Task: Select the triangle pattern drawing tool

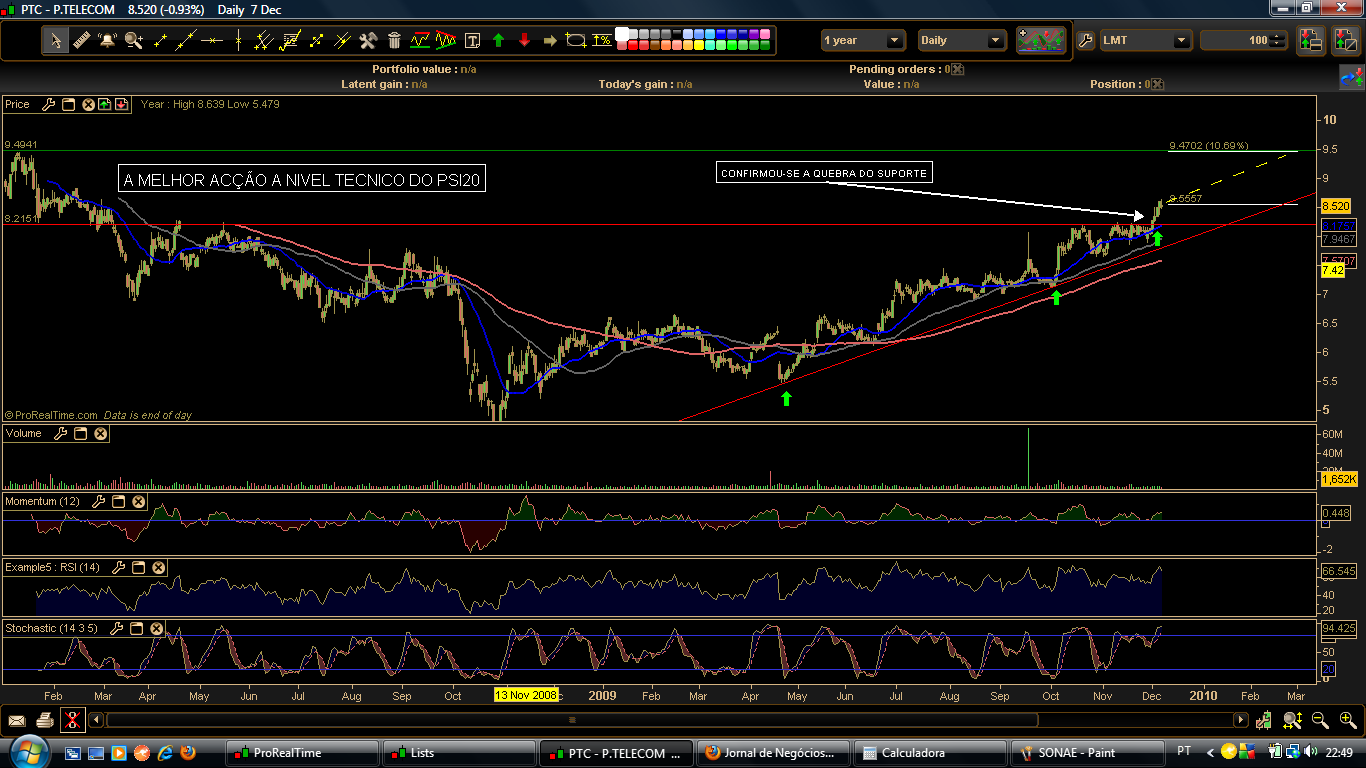Action: [x=446, y=41]
